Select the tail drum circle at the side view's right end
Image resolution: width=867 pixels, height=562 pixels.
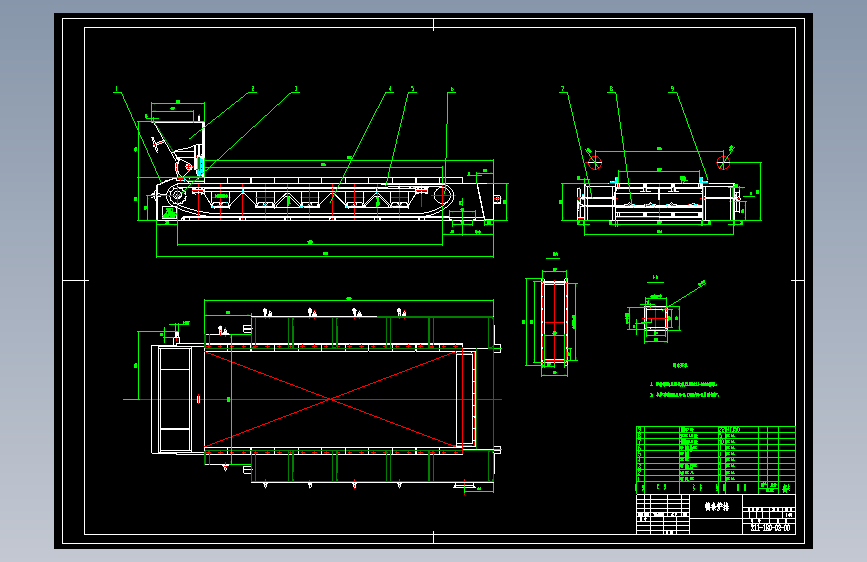pos(441,195)
